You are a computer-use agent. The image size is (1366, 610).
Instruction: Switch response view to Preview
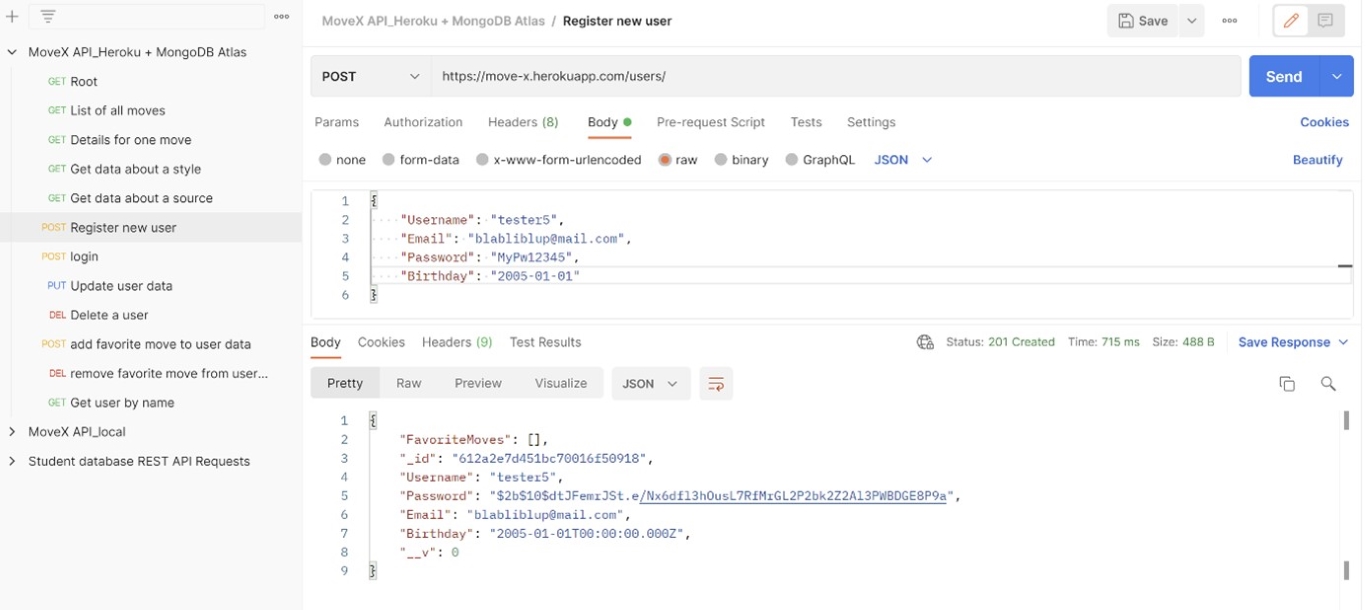point(478,384)
